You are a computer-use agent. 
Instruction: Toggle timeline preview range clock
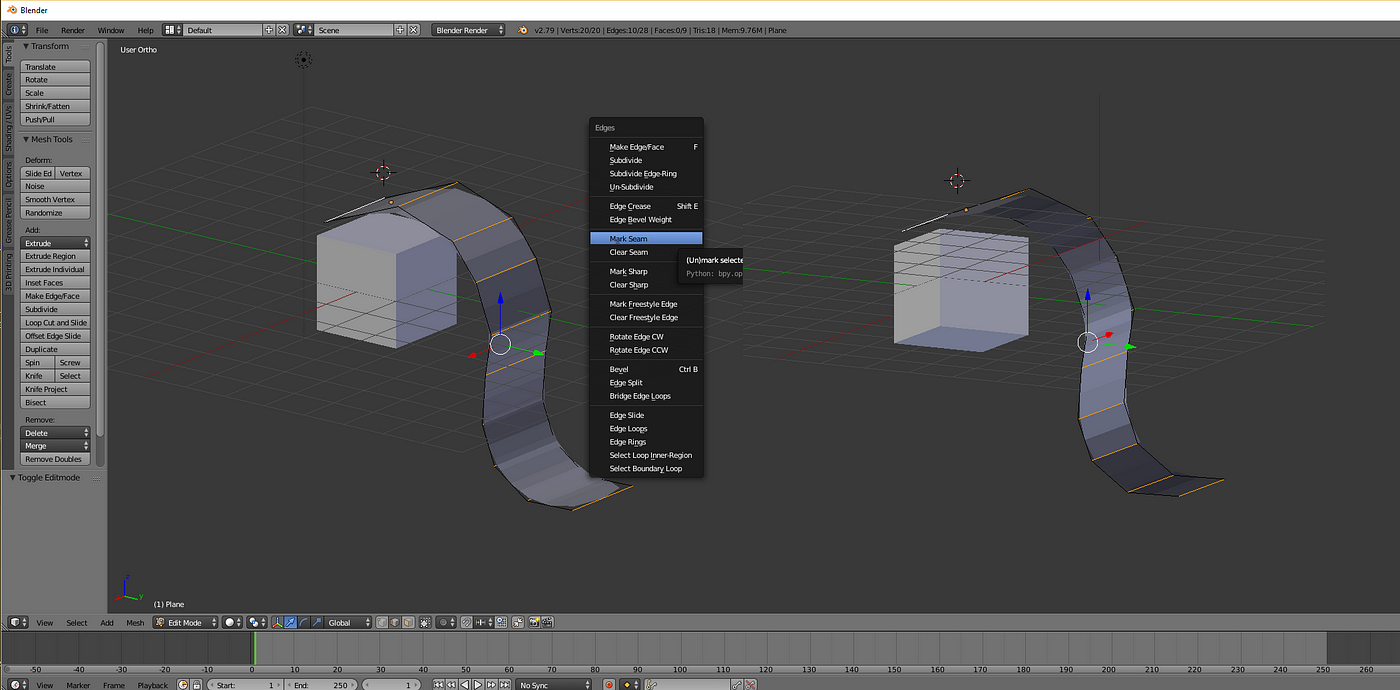[183, 685]
